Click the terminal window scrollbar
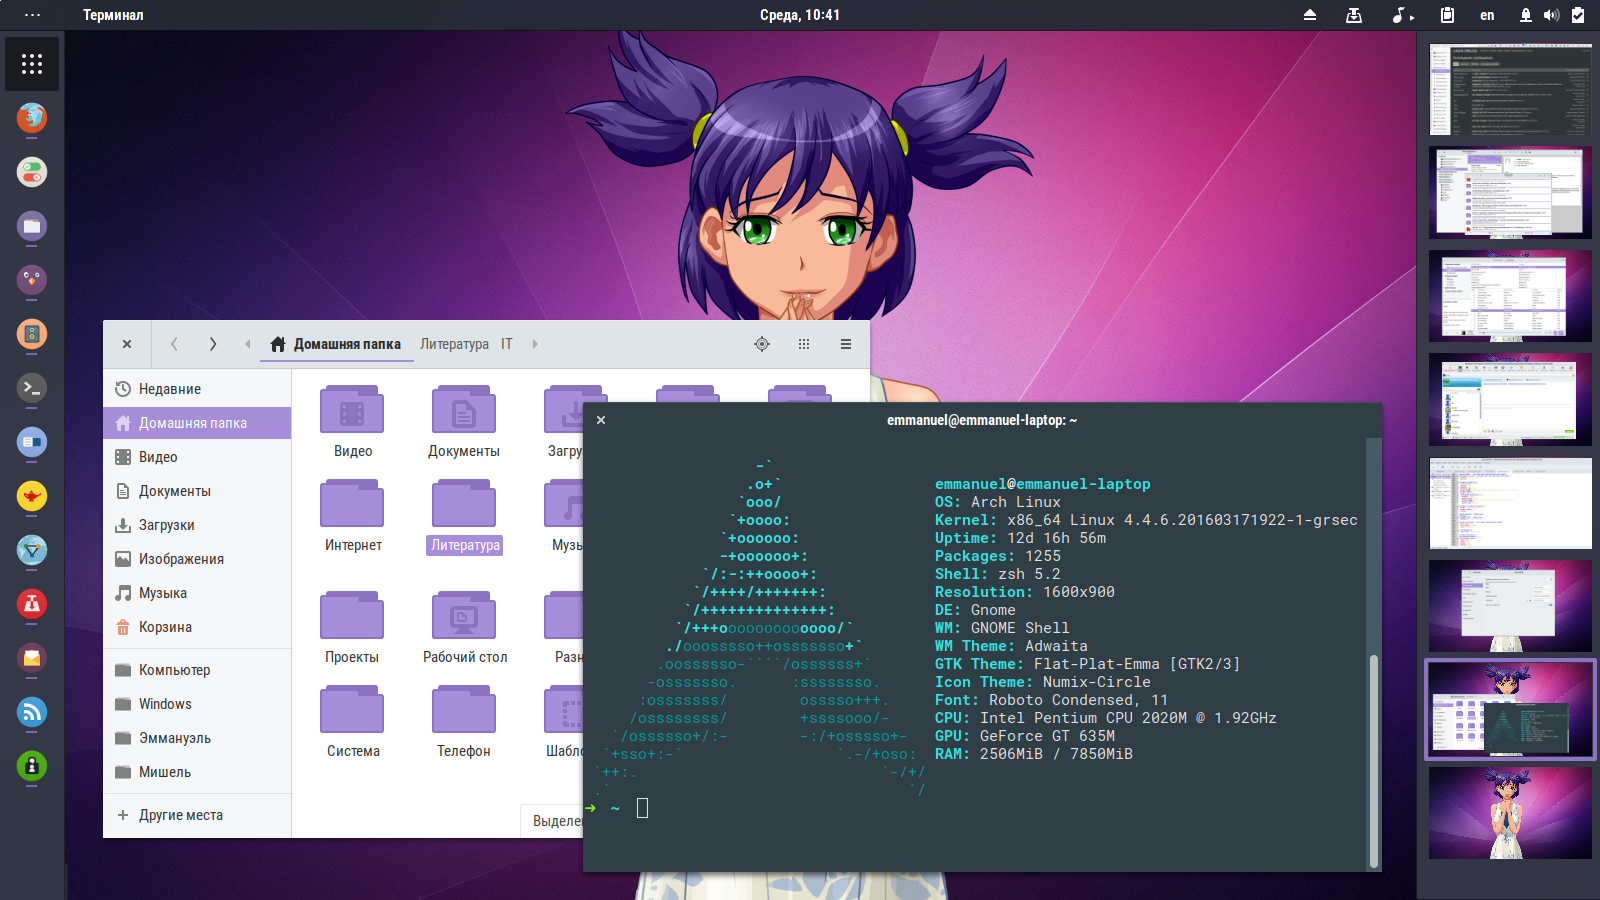1600x900 pixels. [x=1374, y=761]
